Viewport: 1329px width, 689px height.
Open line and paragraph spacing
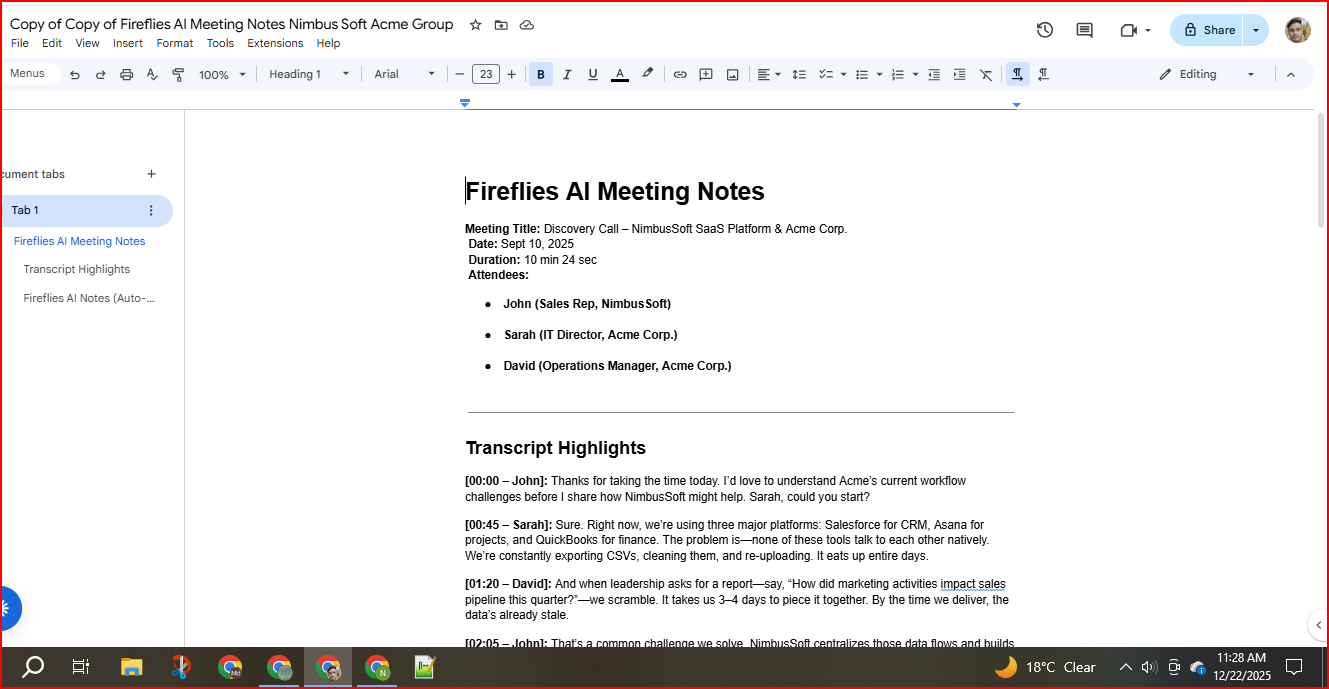tap(799, 74)
